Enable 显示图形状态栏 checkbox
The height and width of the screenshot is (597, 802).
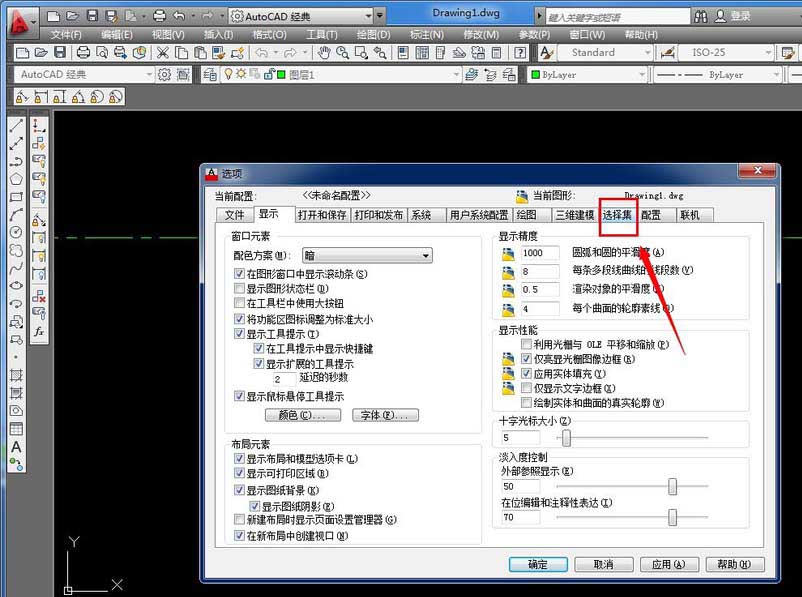coord(237,289)
